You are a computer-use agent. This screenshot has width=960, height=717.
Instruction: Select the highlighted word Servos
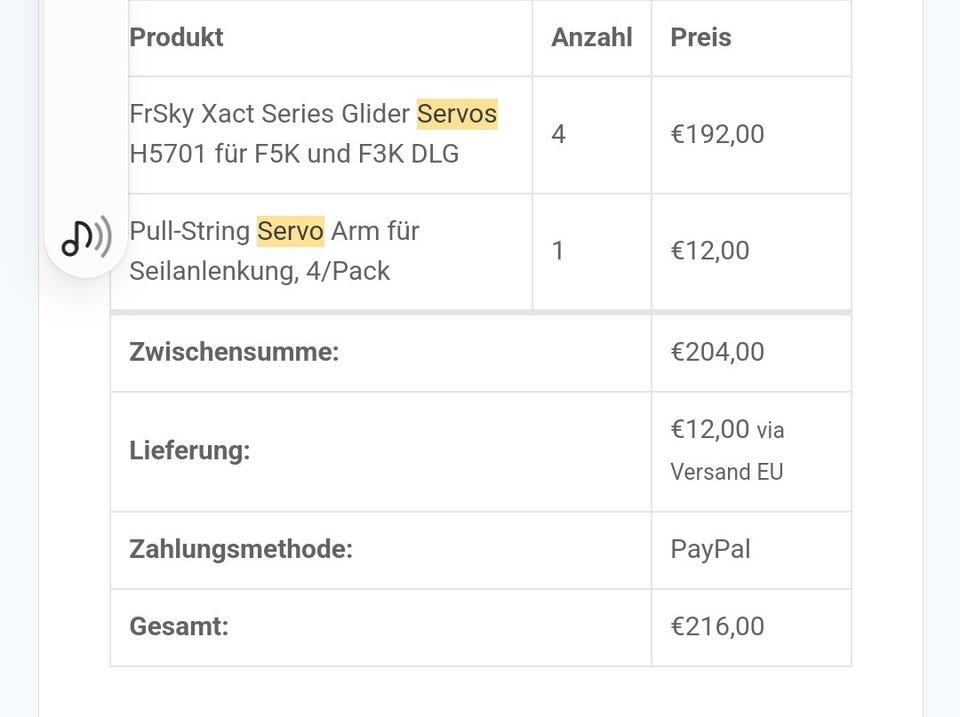(x=457, y=114)
